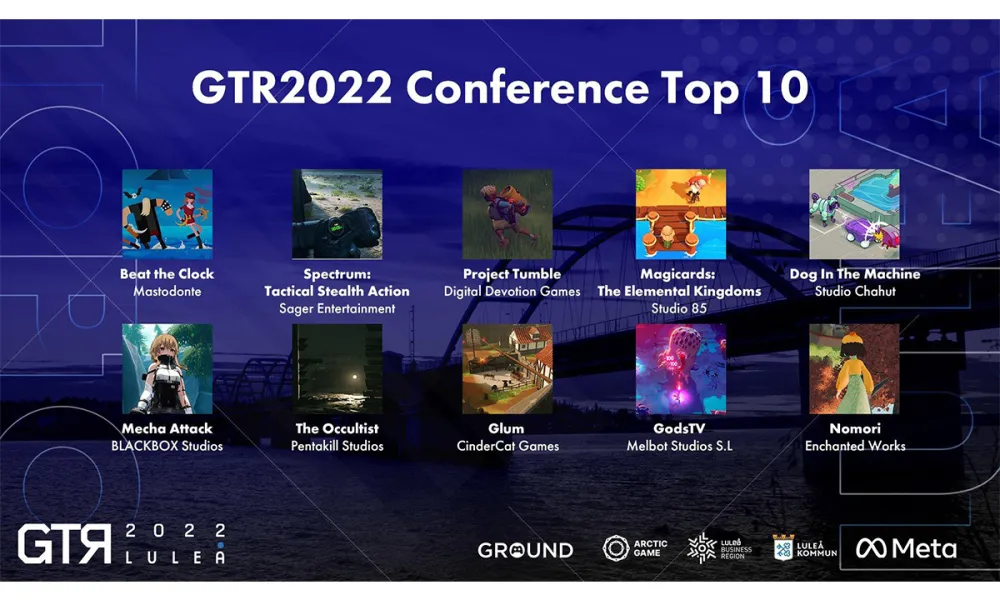Click the GTR 2022 Luleå logo
Image resolution: width=1000 pixels, height=600 pixels.
(x=121, y=544)
